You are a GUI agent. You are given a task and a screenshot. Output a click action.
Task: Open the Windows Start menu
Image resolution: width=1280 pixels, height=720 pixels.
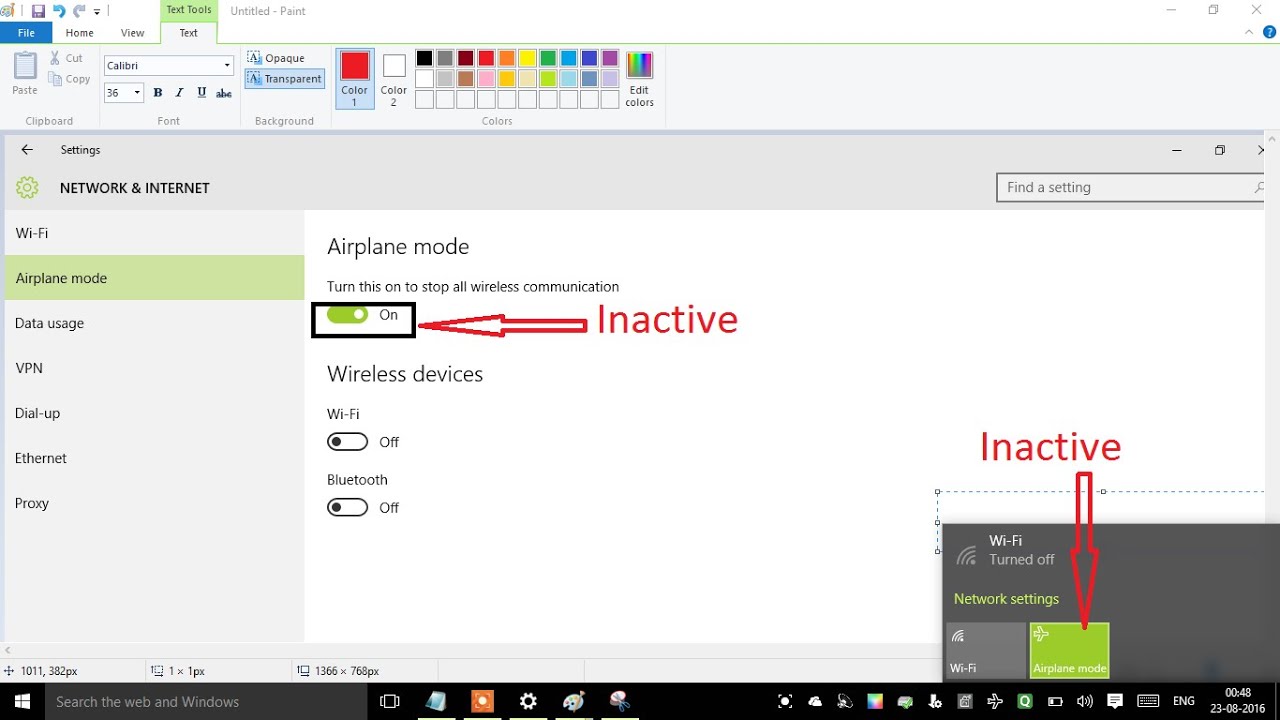point(22,701)
